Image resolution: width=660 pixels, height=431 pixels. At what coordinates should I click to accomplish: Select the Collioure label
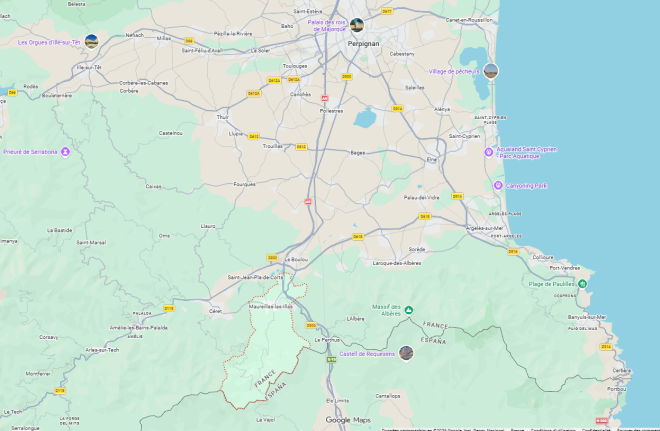[543, 257]
